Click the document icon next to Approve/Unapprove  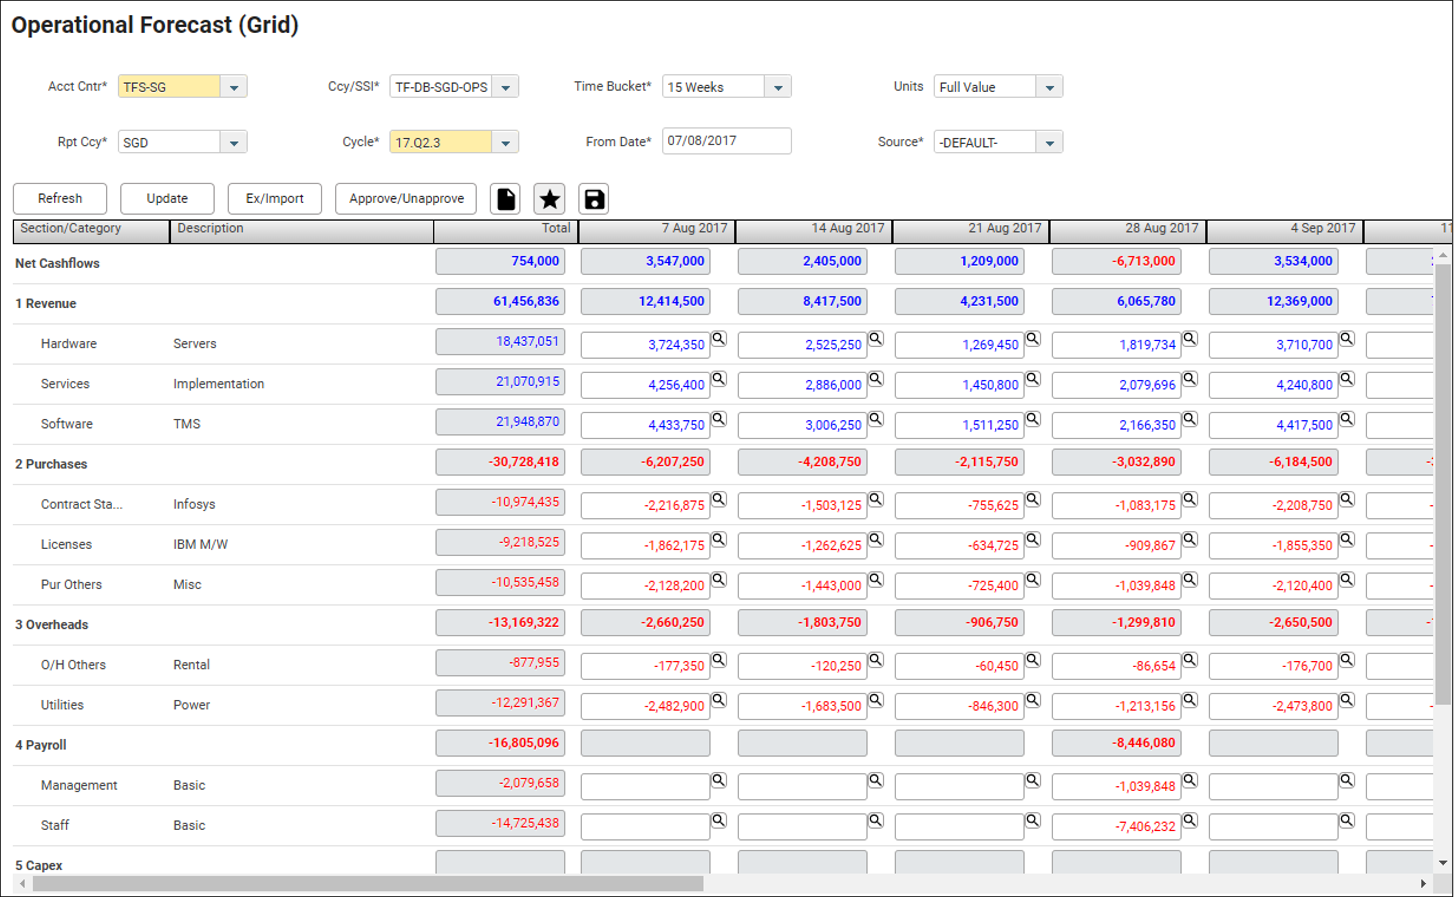click(x=506, y=199)
